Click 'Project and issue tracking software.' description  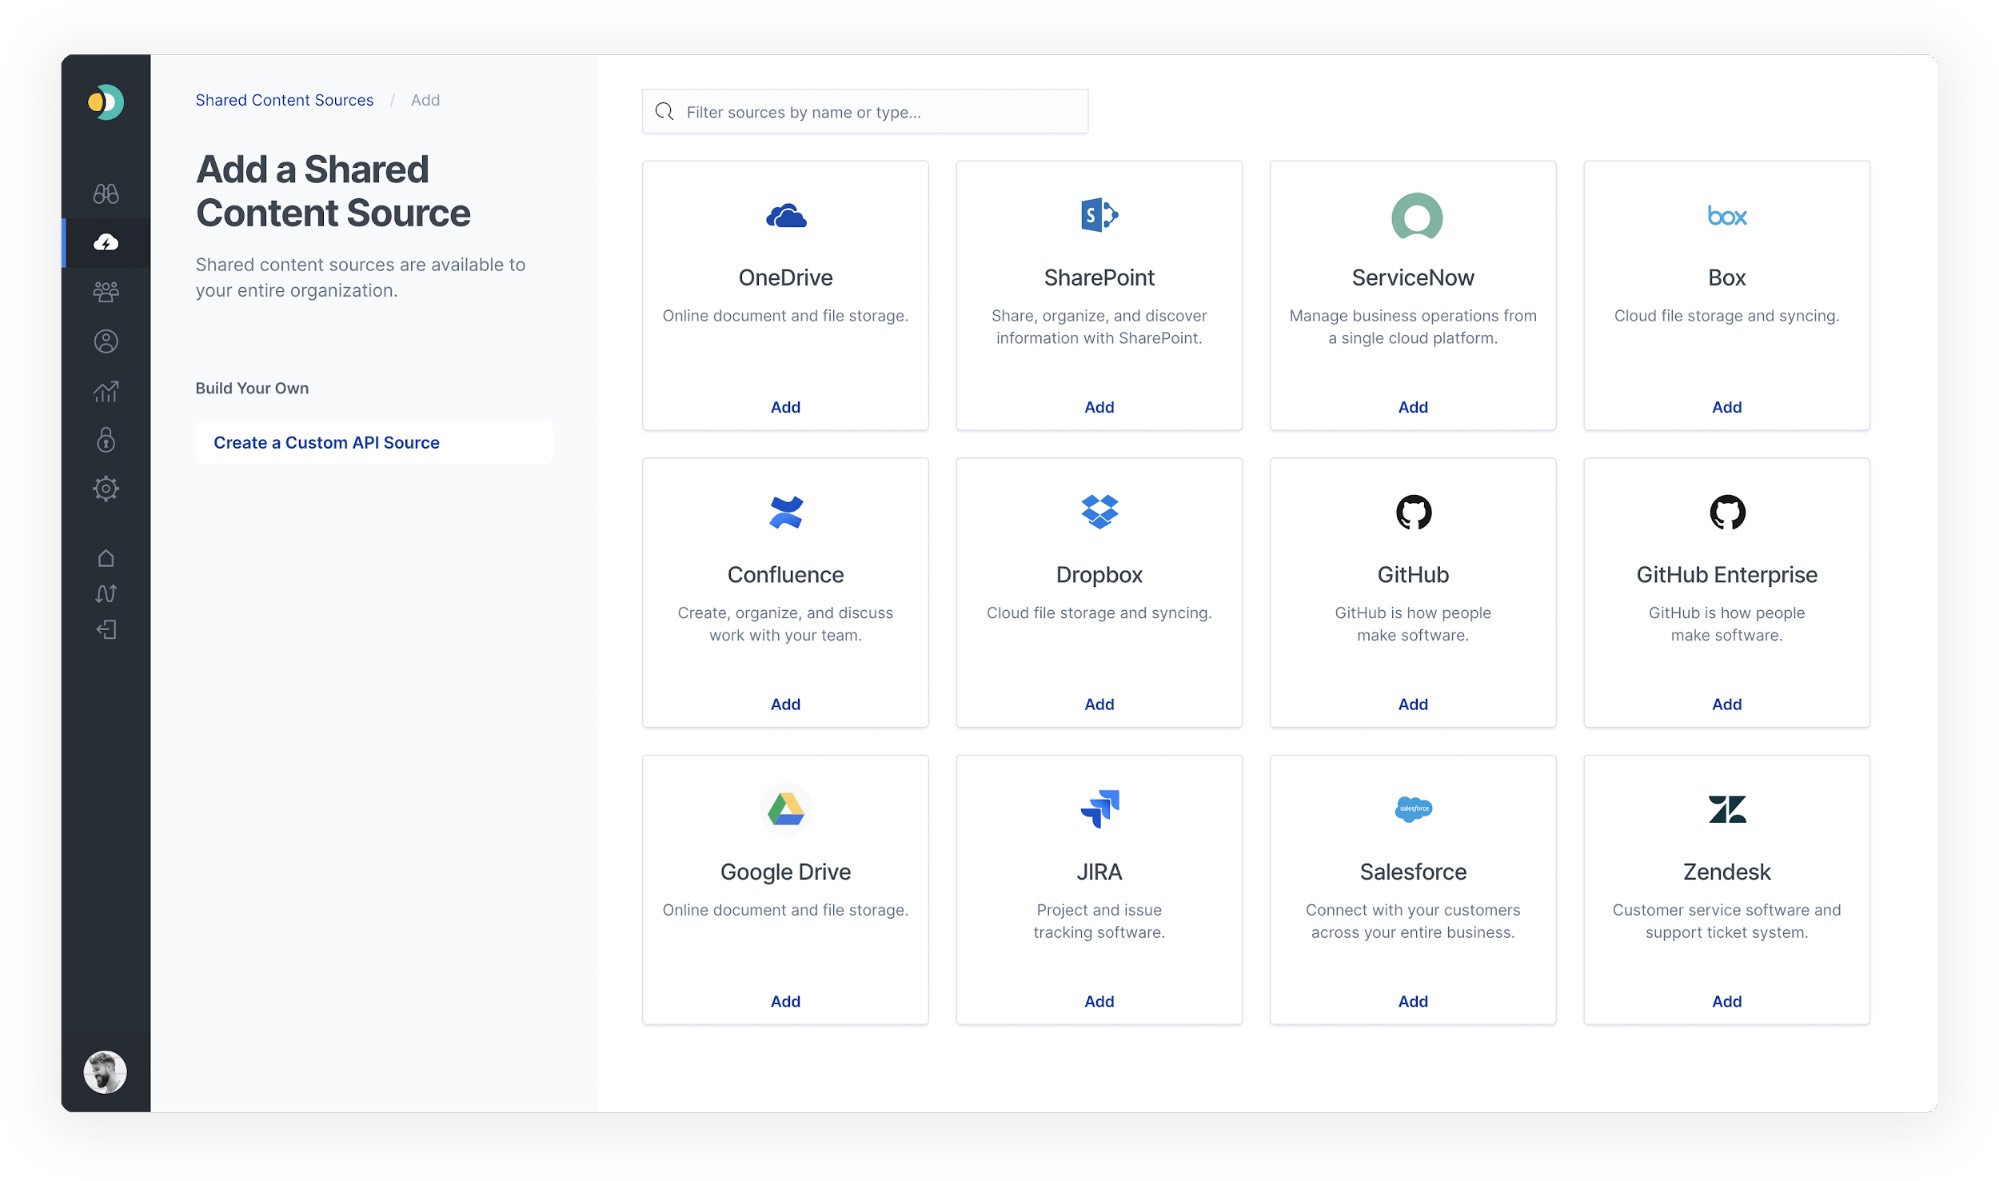pos(1099,921)
